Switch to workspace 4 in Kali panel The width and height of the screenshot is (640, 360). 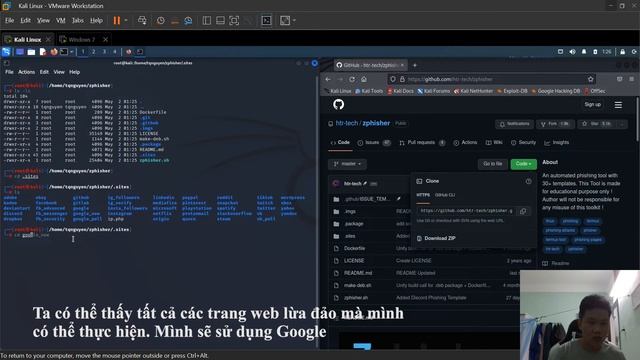(x=115, y=52)
